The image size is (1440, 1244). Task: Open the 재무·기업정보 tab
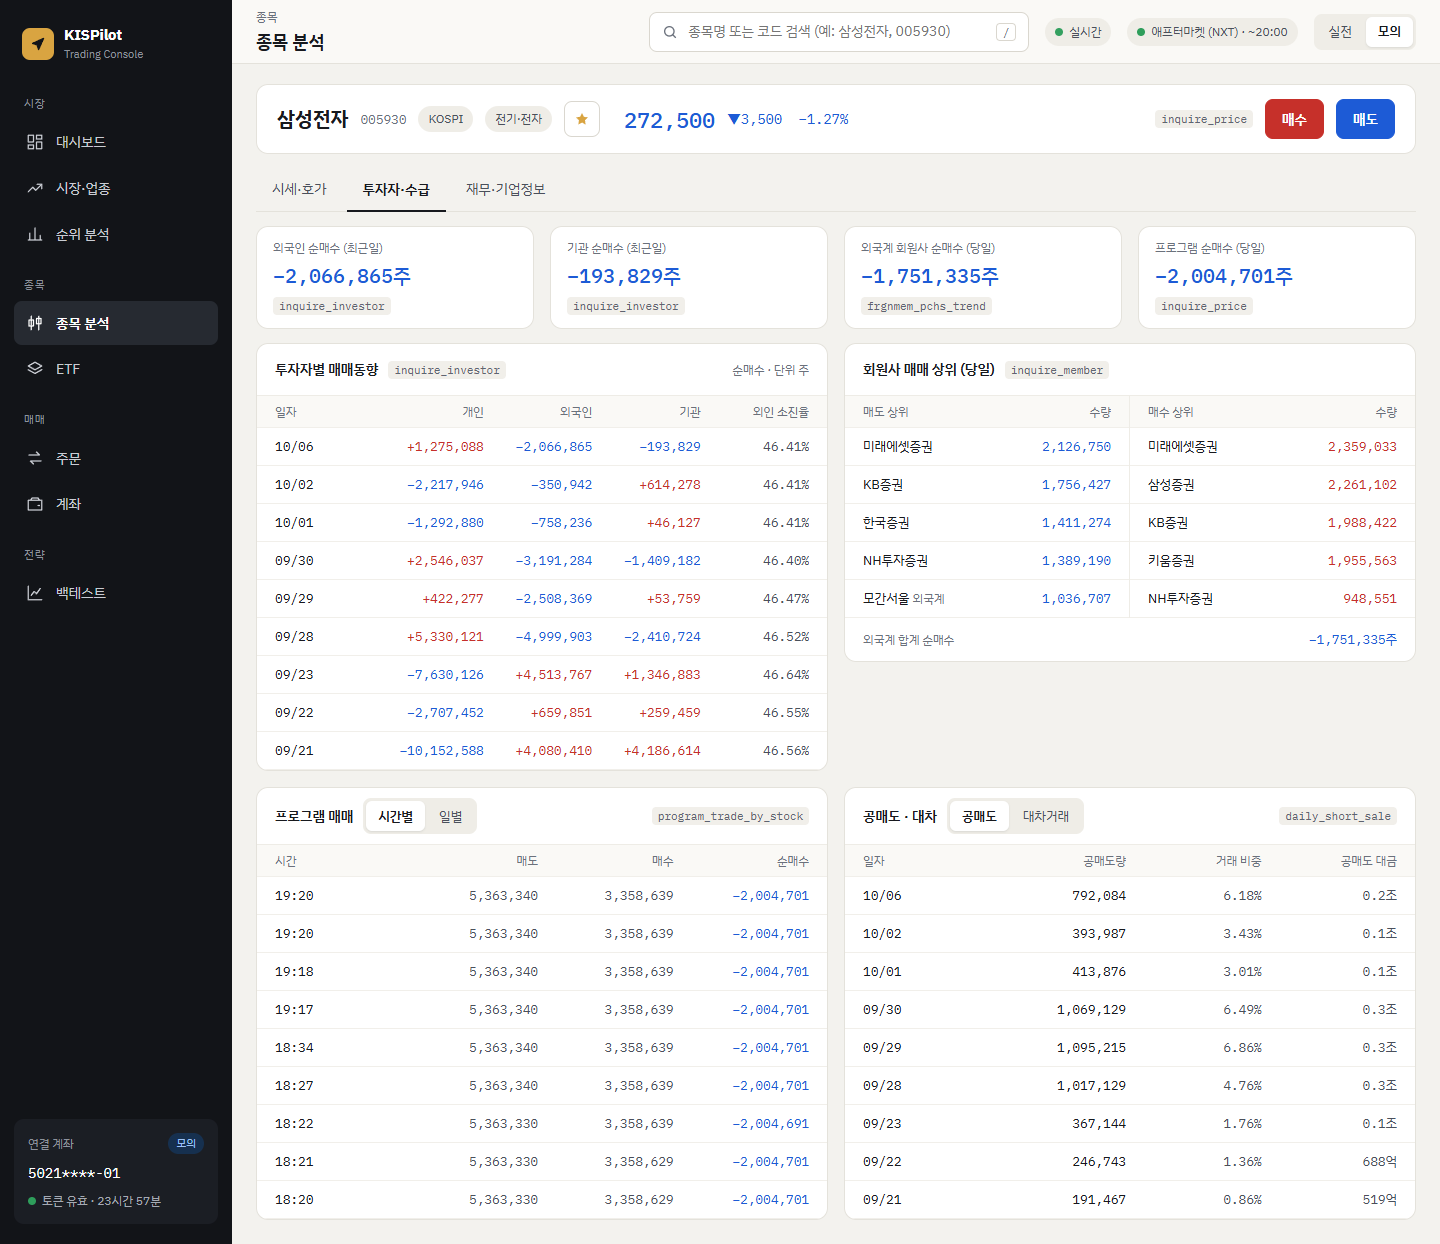(x=505, y=189)
